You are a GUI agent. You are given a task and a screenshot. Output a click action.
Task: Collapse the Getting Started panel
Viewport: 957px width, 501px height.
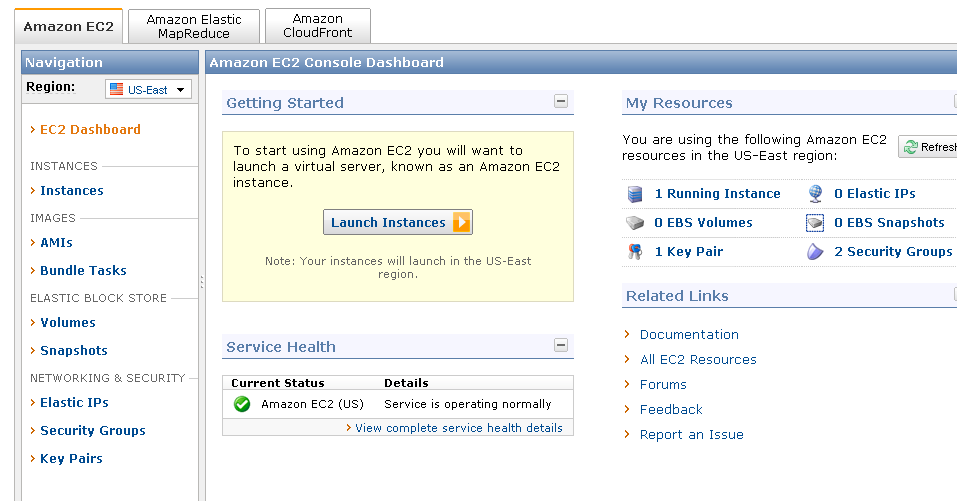tap(561, 101)
